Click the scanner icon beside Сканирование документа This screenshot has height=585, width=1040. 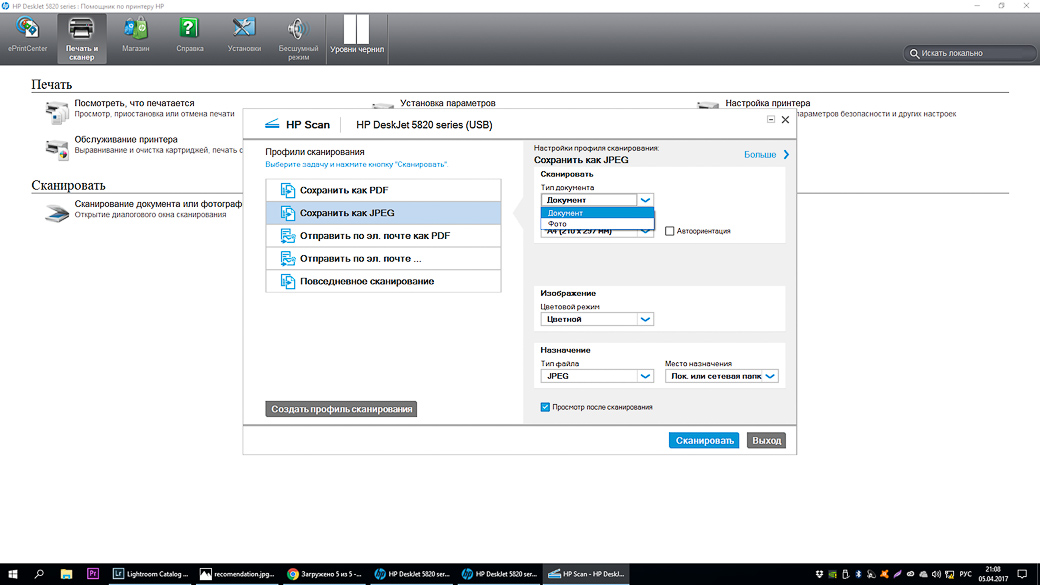[57, 213]
